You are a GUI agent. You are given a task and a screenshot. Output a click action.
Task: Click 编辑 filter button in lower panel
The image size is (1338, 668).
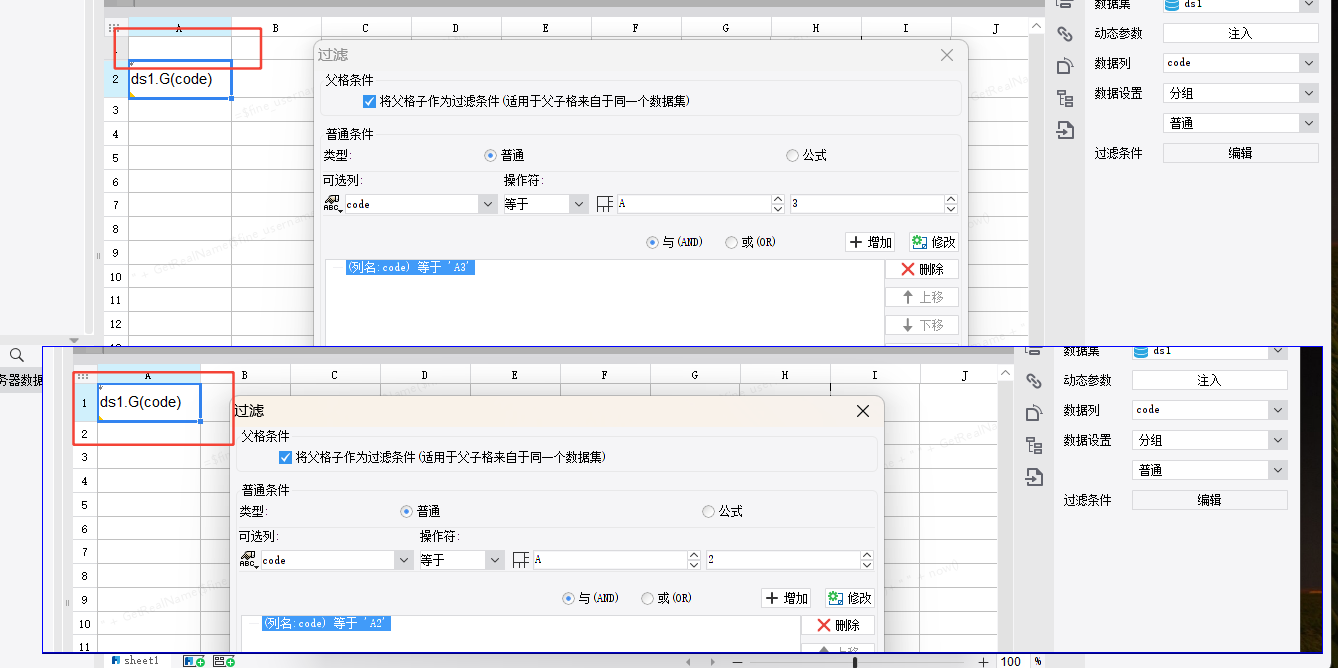(x=1210, y=500)
